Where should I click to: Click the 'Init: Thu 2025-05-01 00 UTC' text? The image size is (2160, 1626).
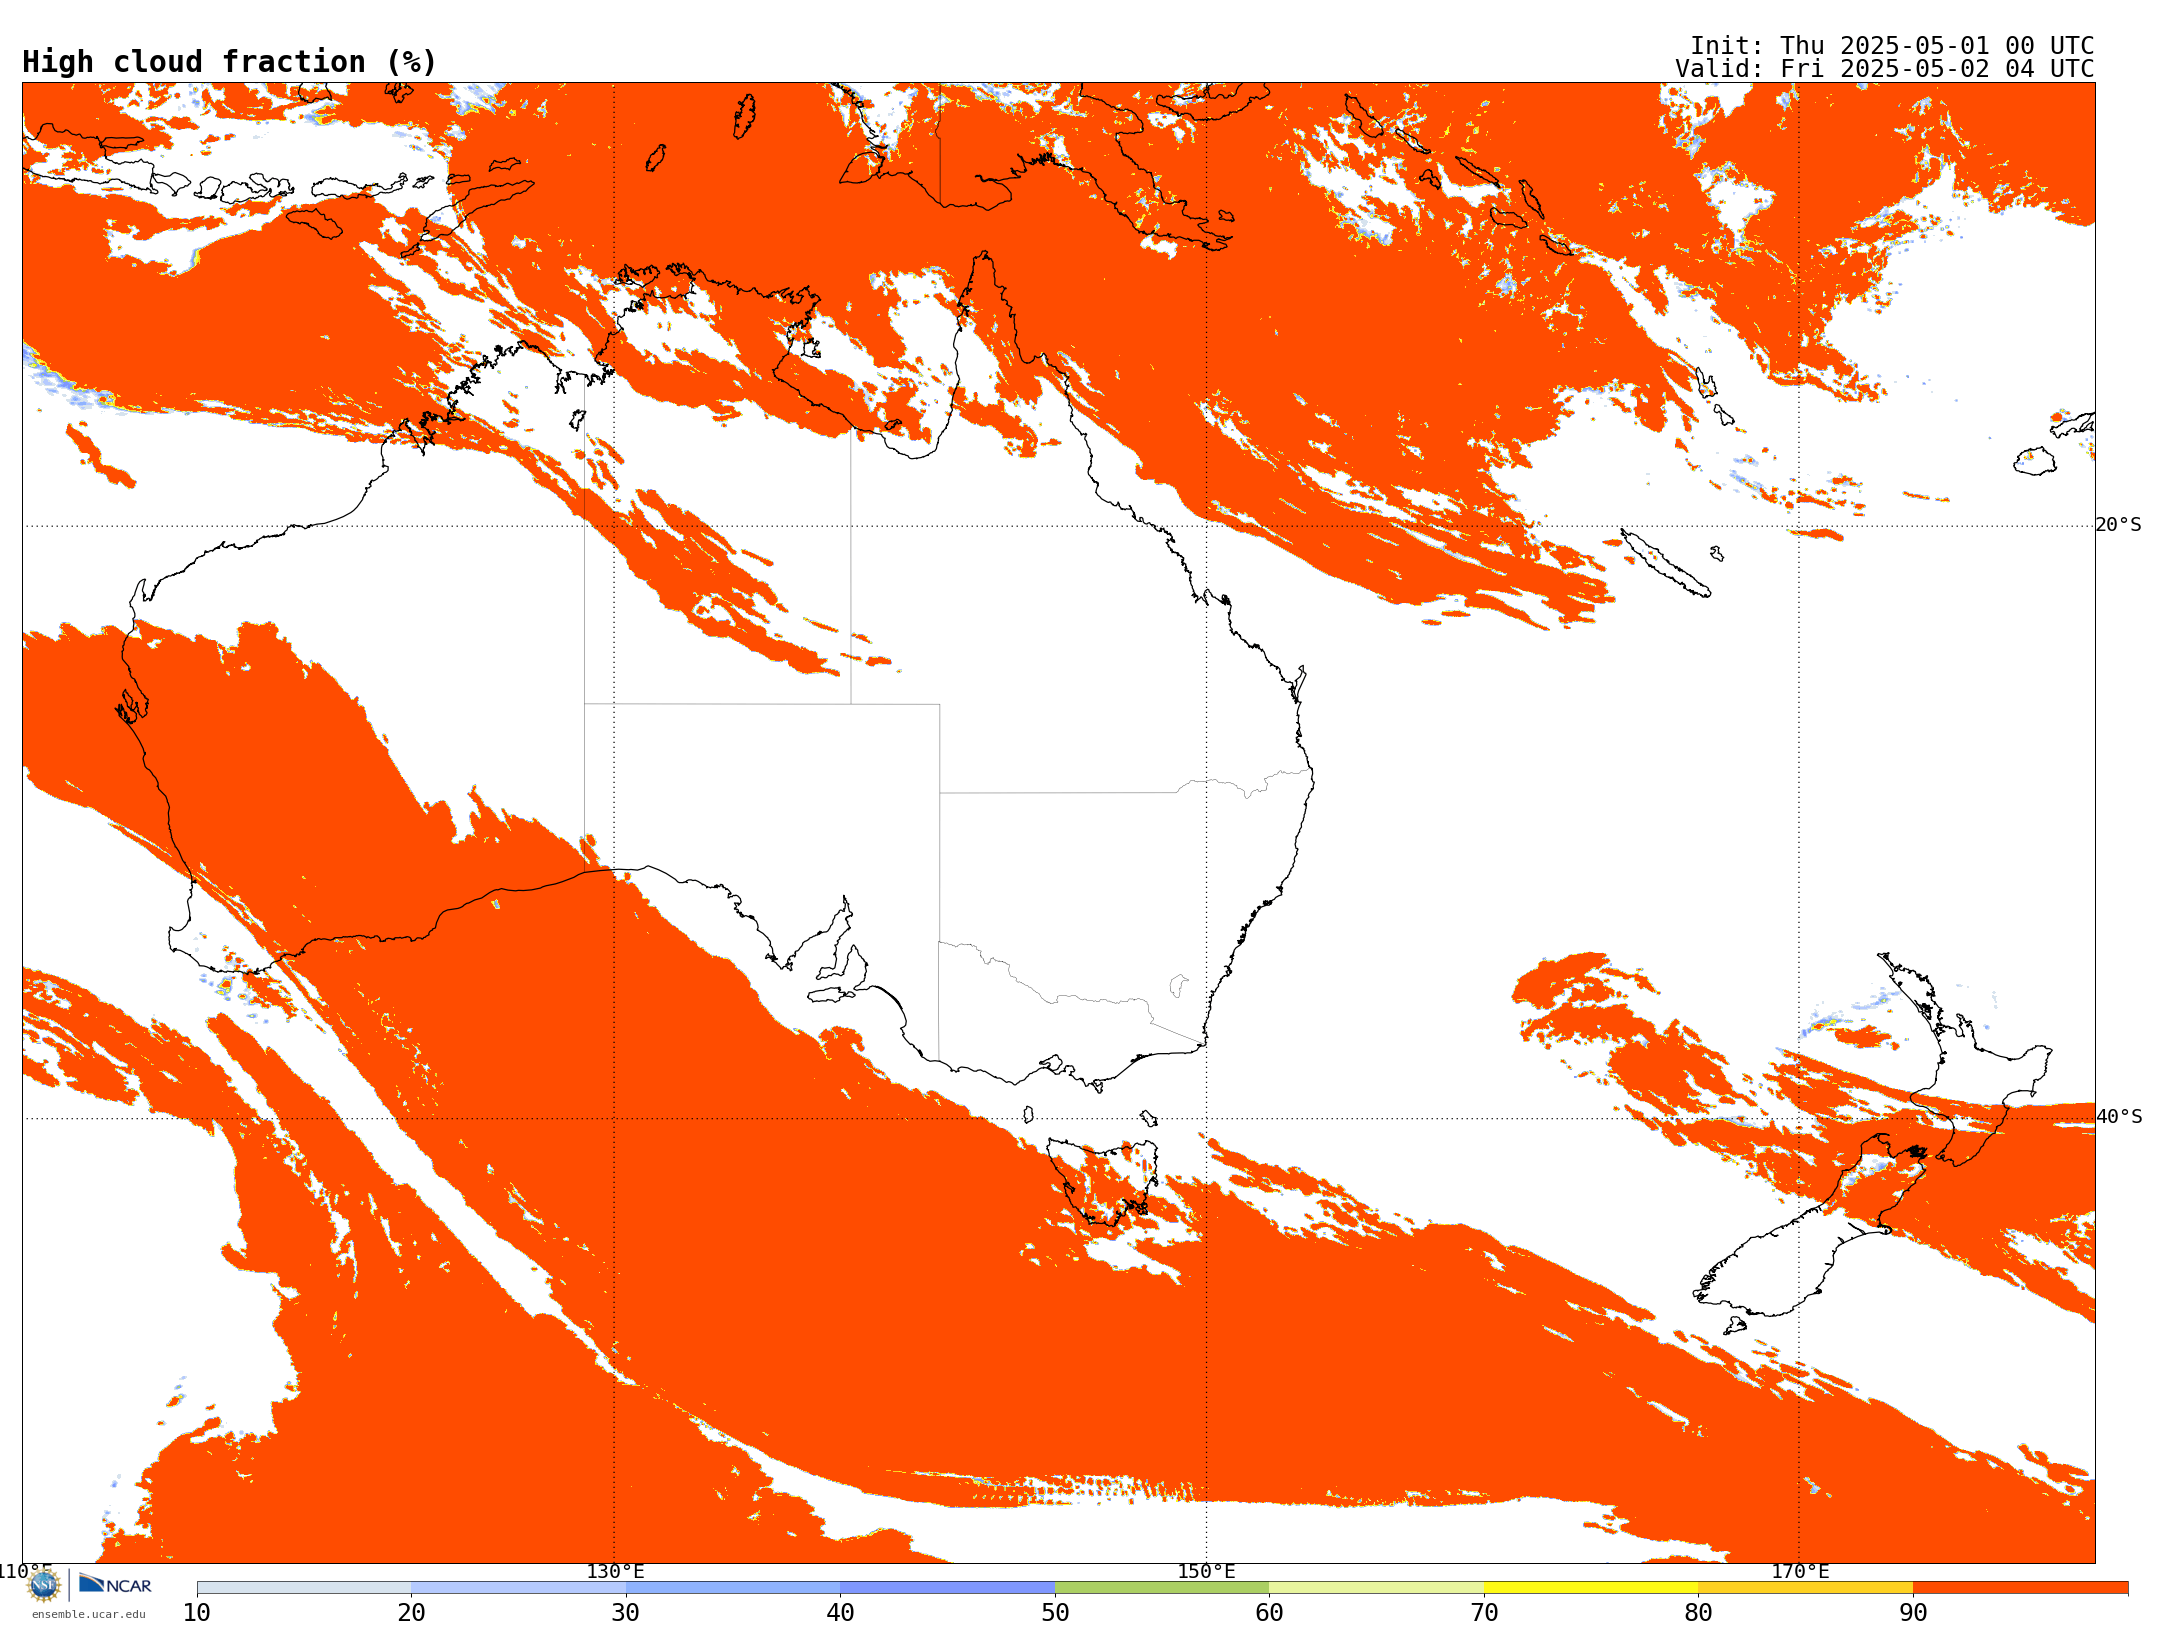click(1892, 46)
